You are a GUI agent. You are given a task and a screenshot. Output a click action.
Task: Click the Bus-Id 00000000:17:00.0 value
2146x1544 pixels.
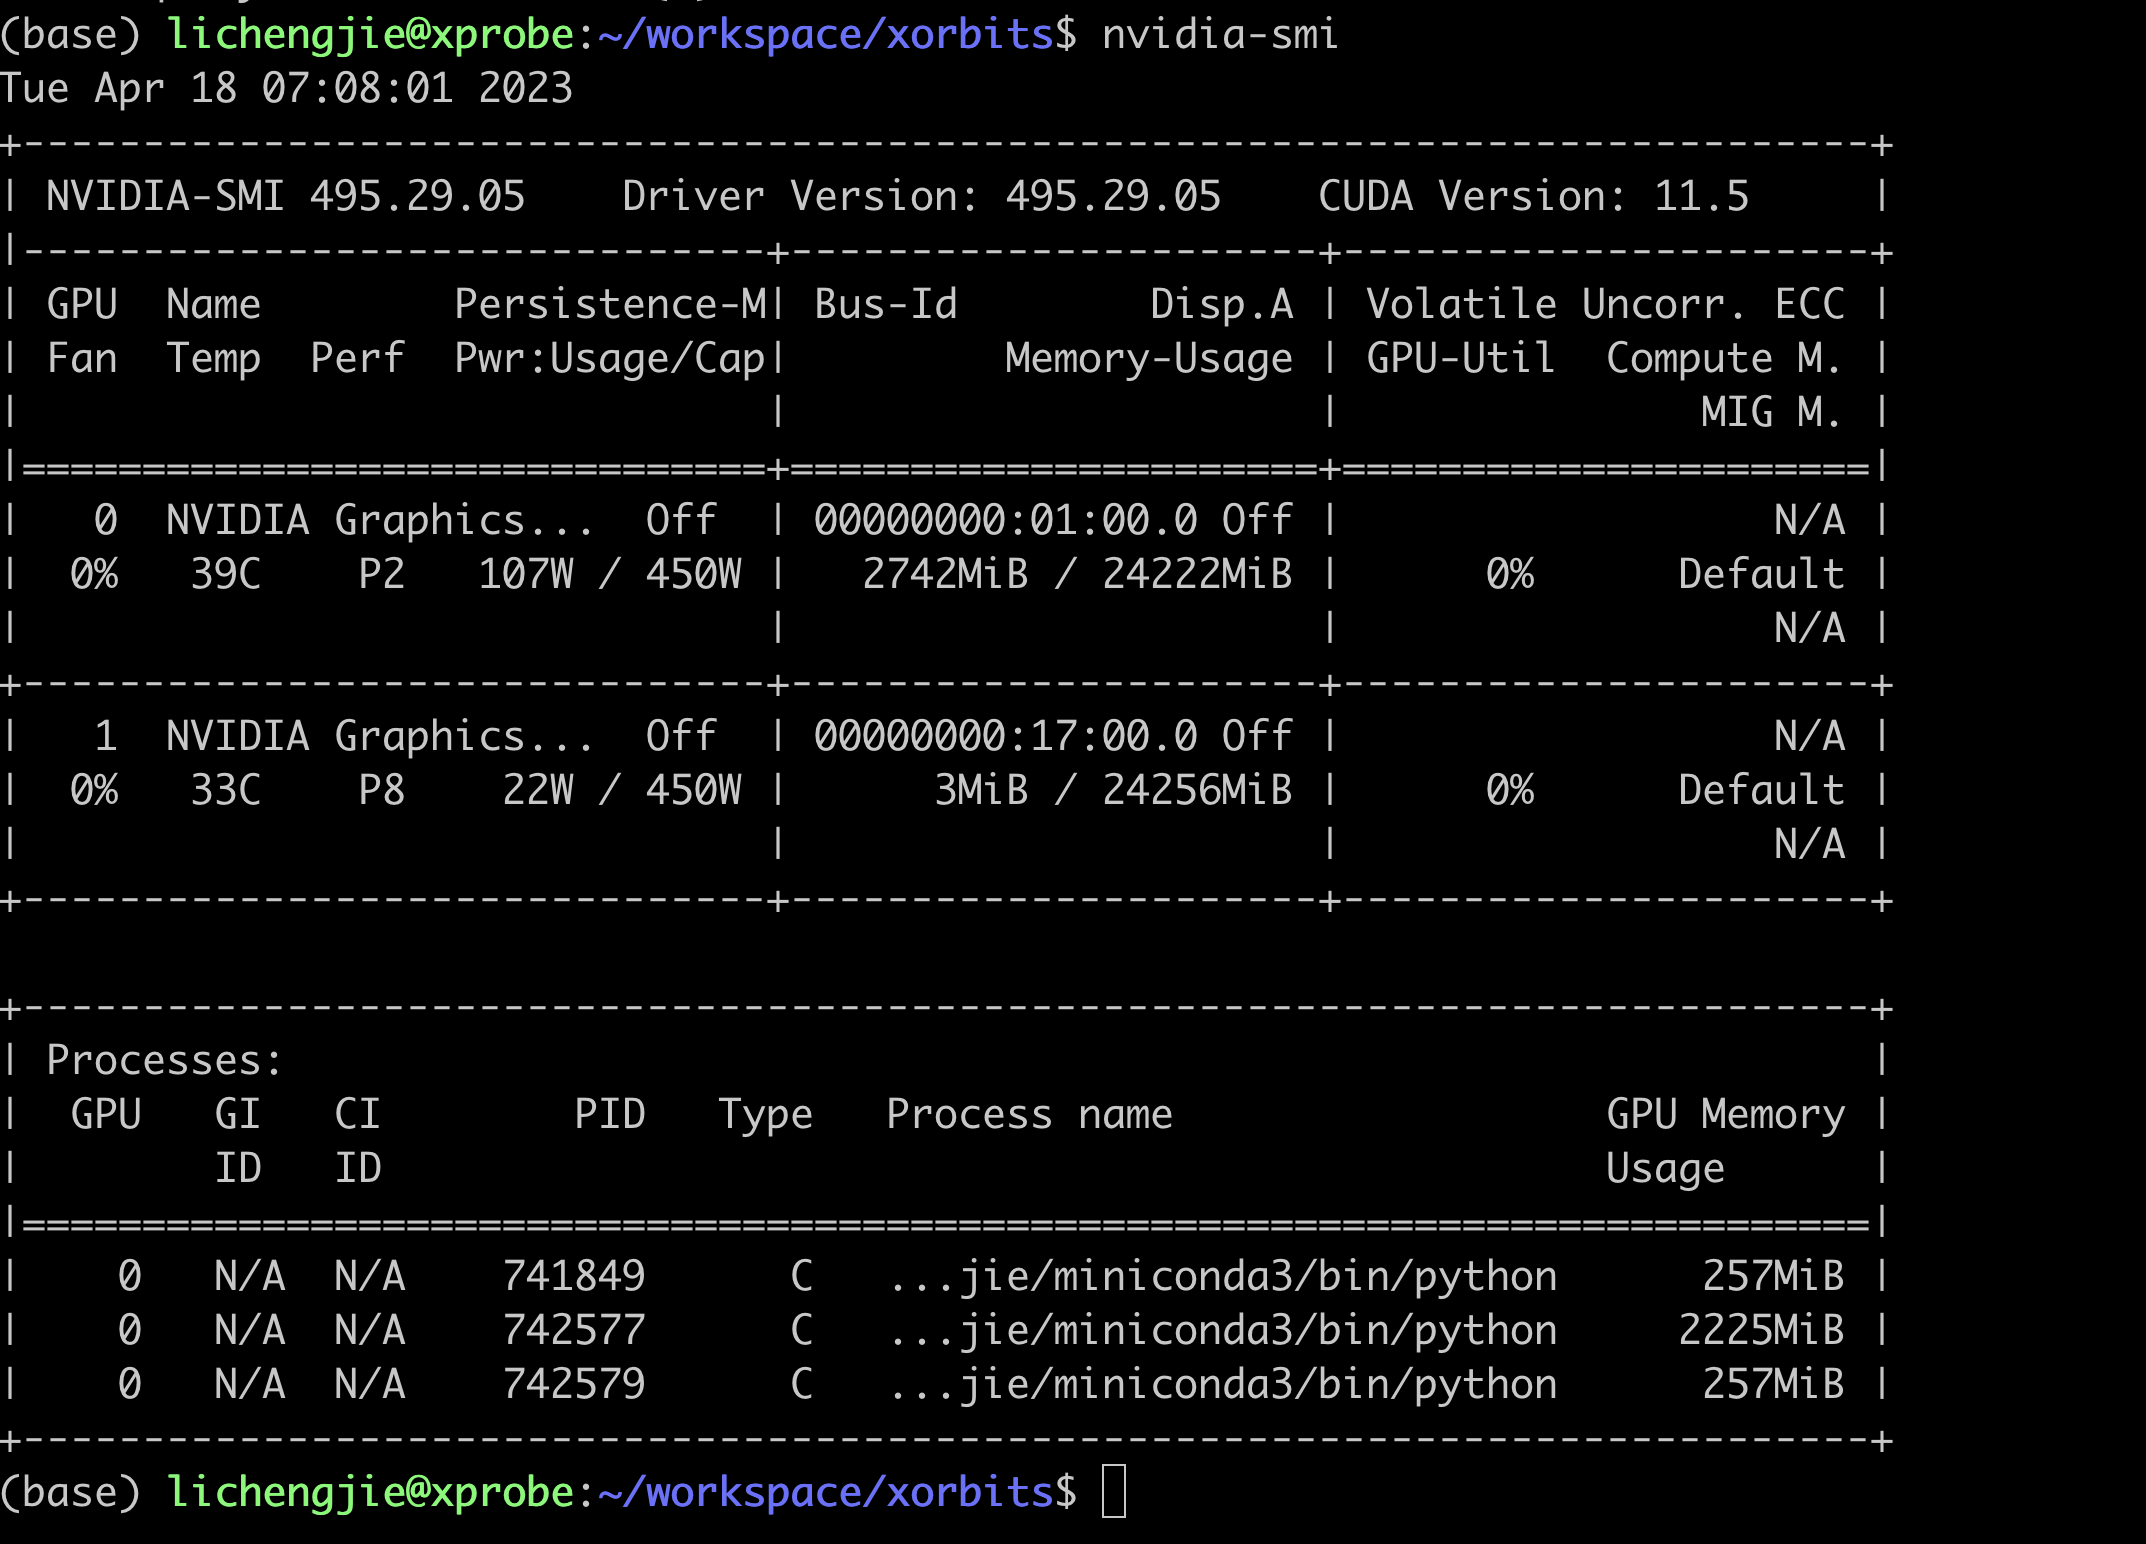coord(1005,735)
